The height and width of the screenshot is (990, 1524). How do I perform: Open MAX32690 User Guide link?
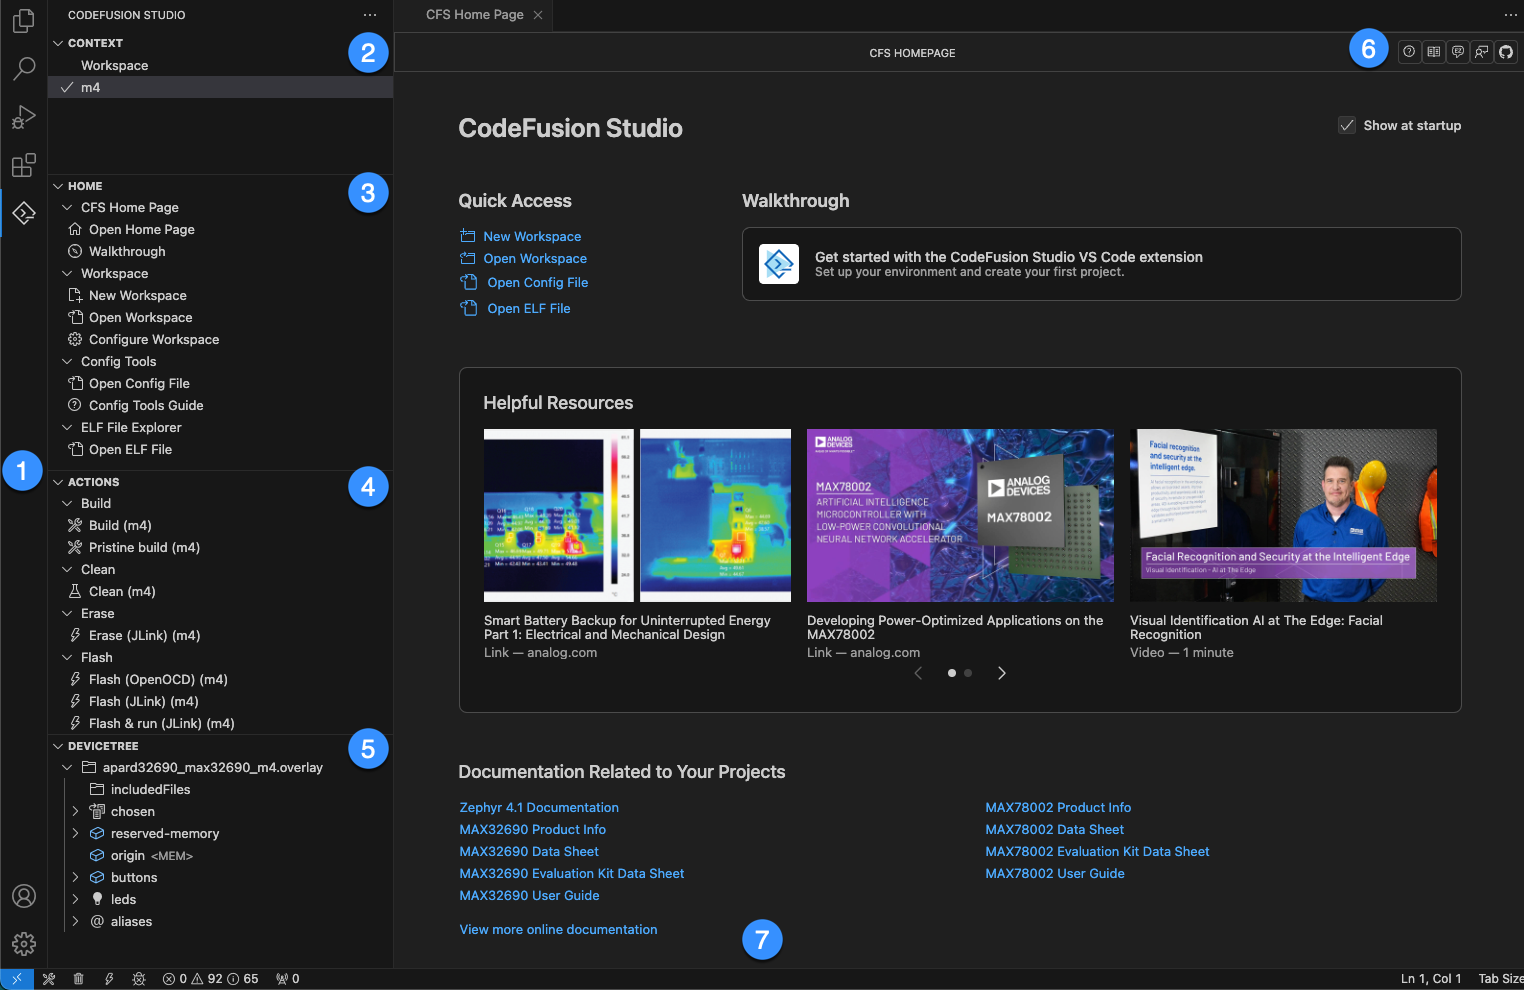(x=529, y=895)
